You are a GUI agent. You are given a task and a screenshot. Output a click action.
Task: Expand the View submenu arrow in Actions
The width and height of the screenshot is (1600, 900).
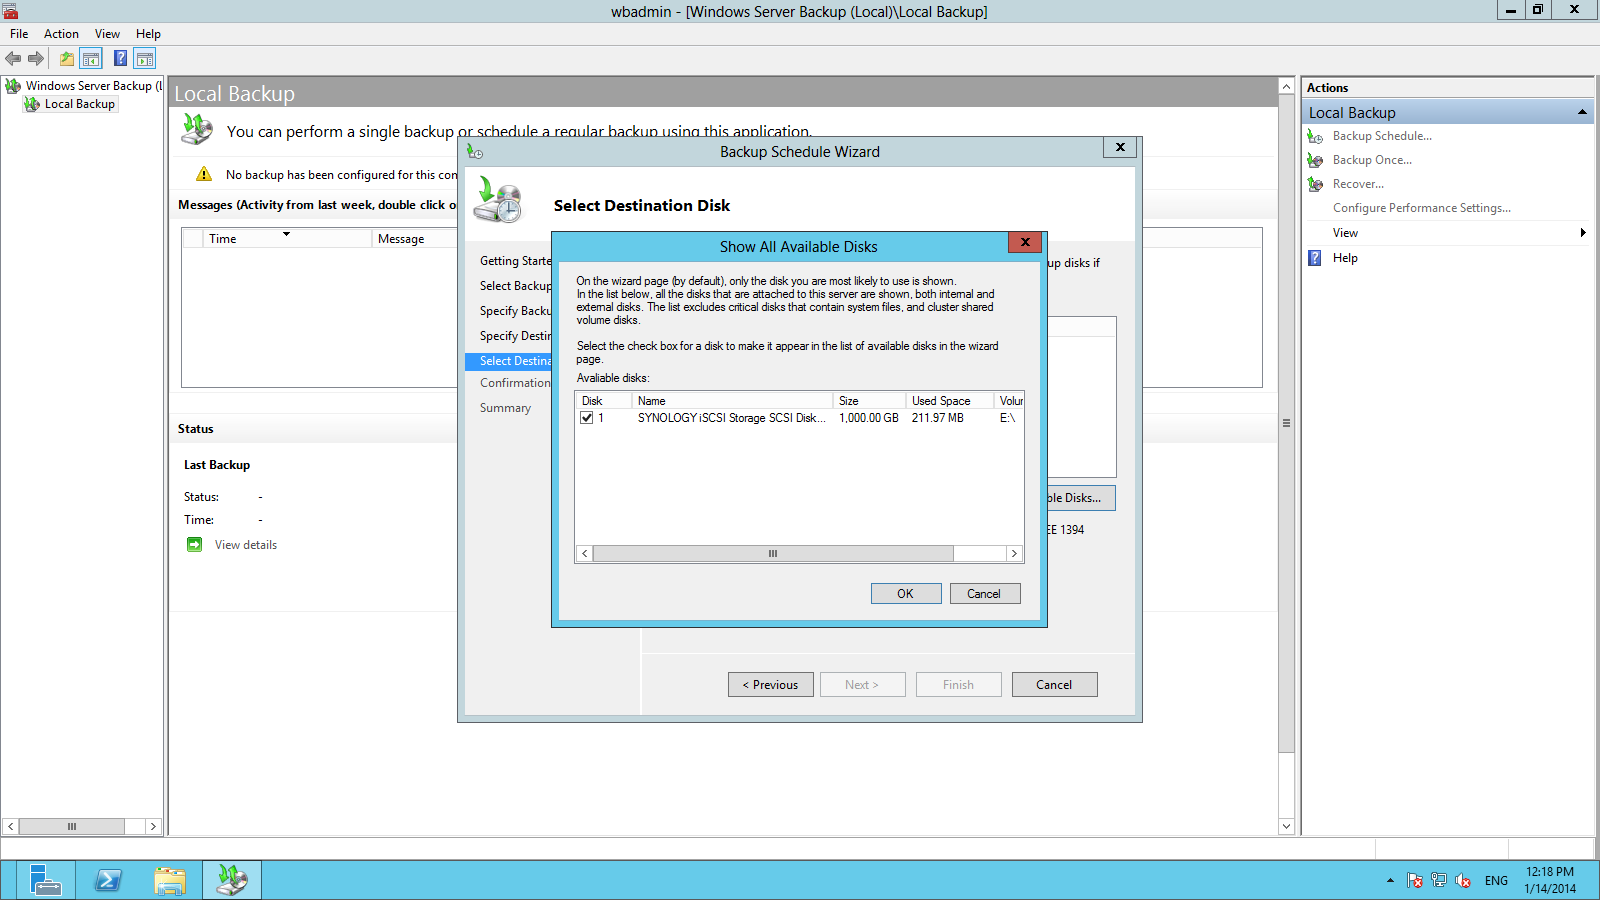click(x=1583, y=233)
